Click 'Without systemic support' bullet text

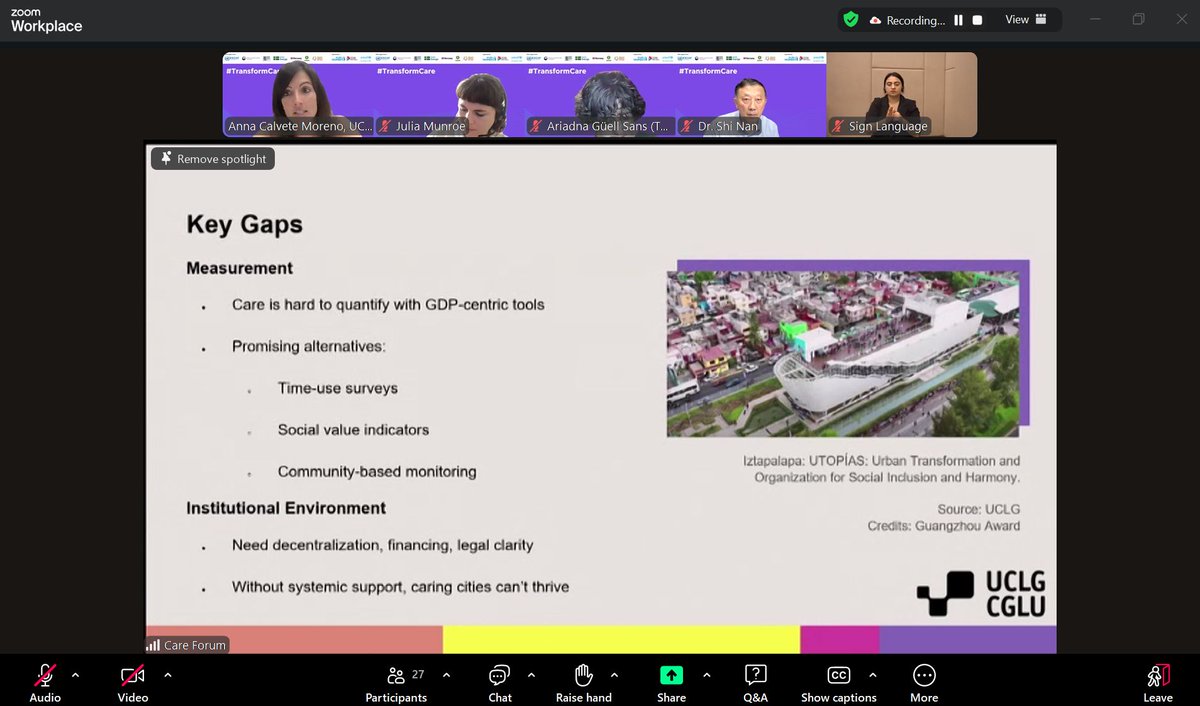(x=400, y=587)
